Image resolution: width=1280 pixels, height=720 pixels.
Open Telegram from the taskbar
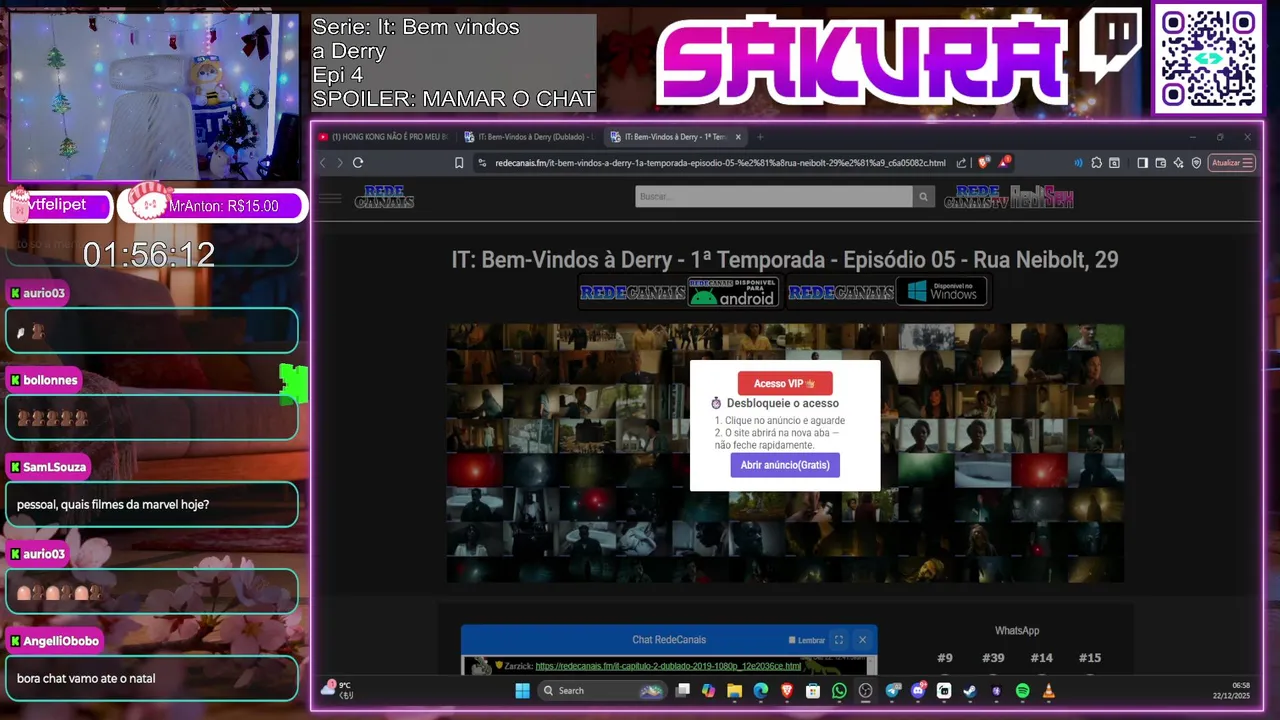pos(892,691)
